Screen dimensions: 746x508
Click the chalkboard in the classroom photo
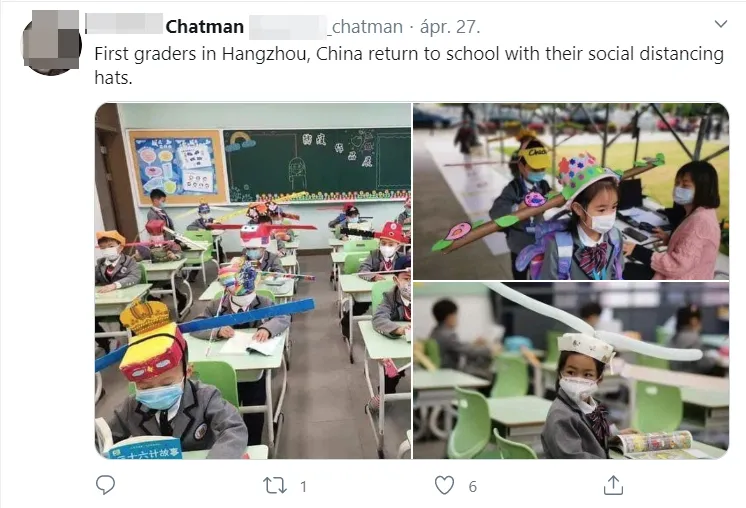pos(317,165)
